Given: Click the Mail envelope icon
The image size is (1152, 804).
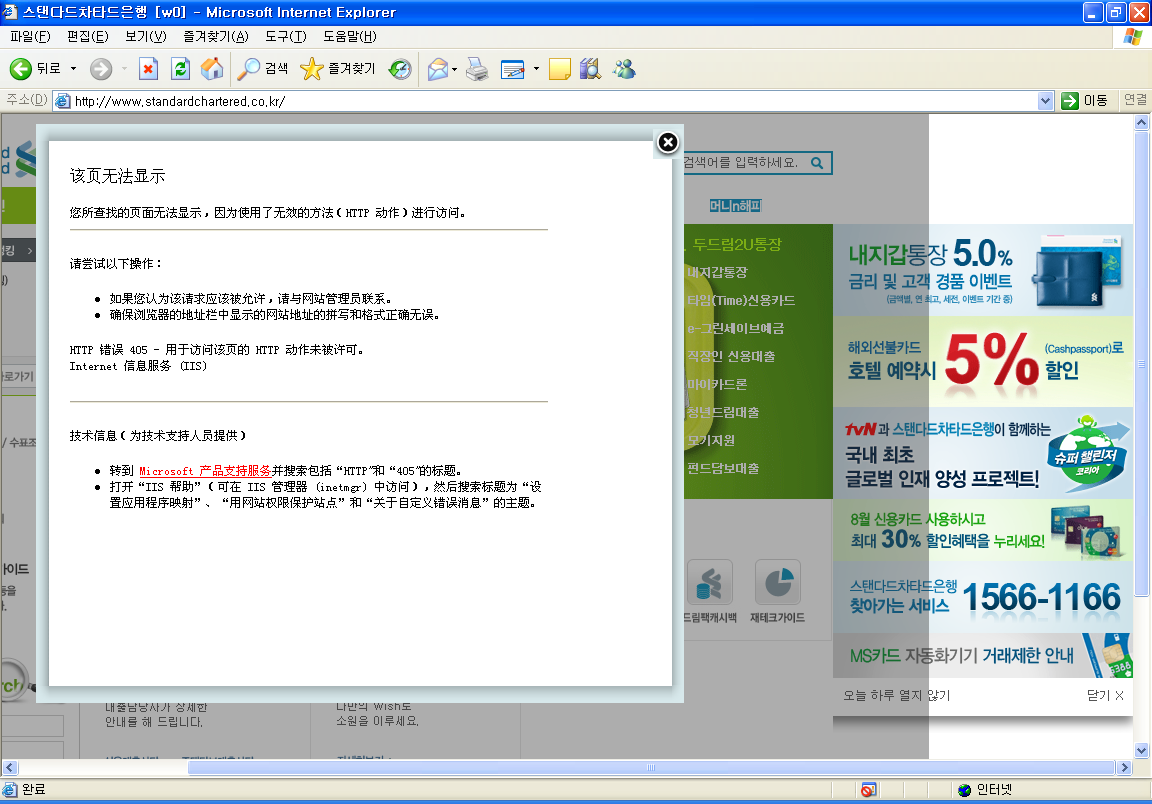Looking at the screenshot, I should tap(438, 69).
